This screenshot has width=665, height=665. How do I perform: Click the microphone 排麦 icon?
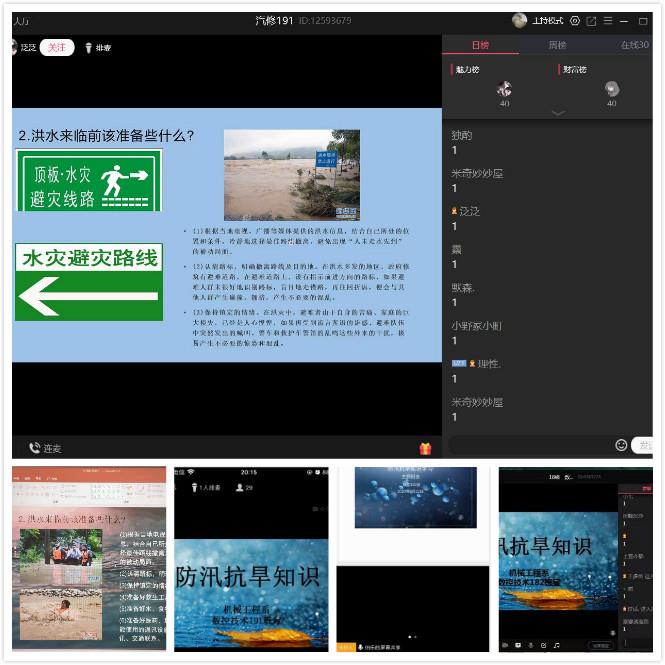tap(88, 47)
